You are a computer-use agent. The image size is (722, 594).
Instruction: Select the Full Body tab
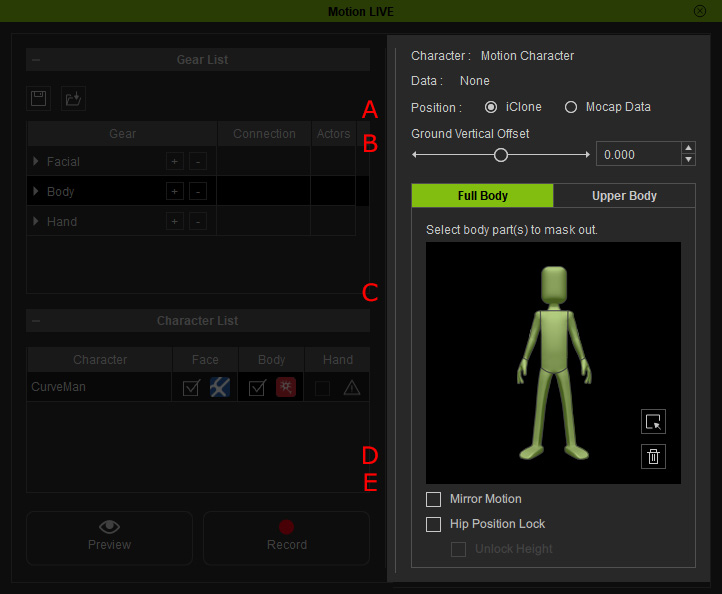click(x=482, y=195)
